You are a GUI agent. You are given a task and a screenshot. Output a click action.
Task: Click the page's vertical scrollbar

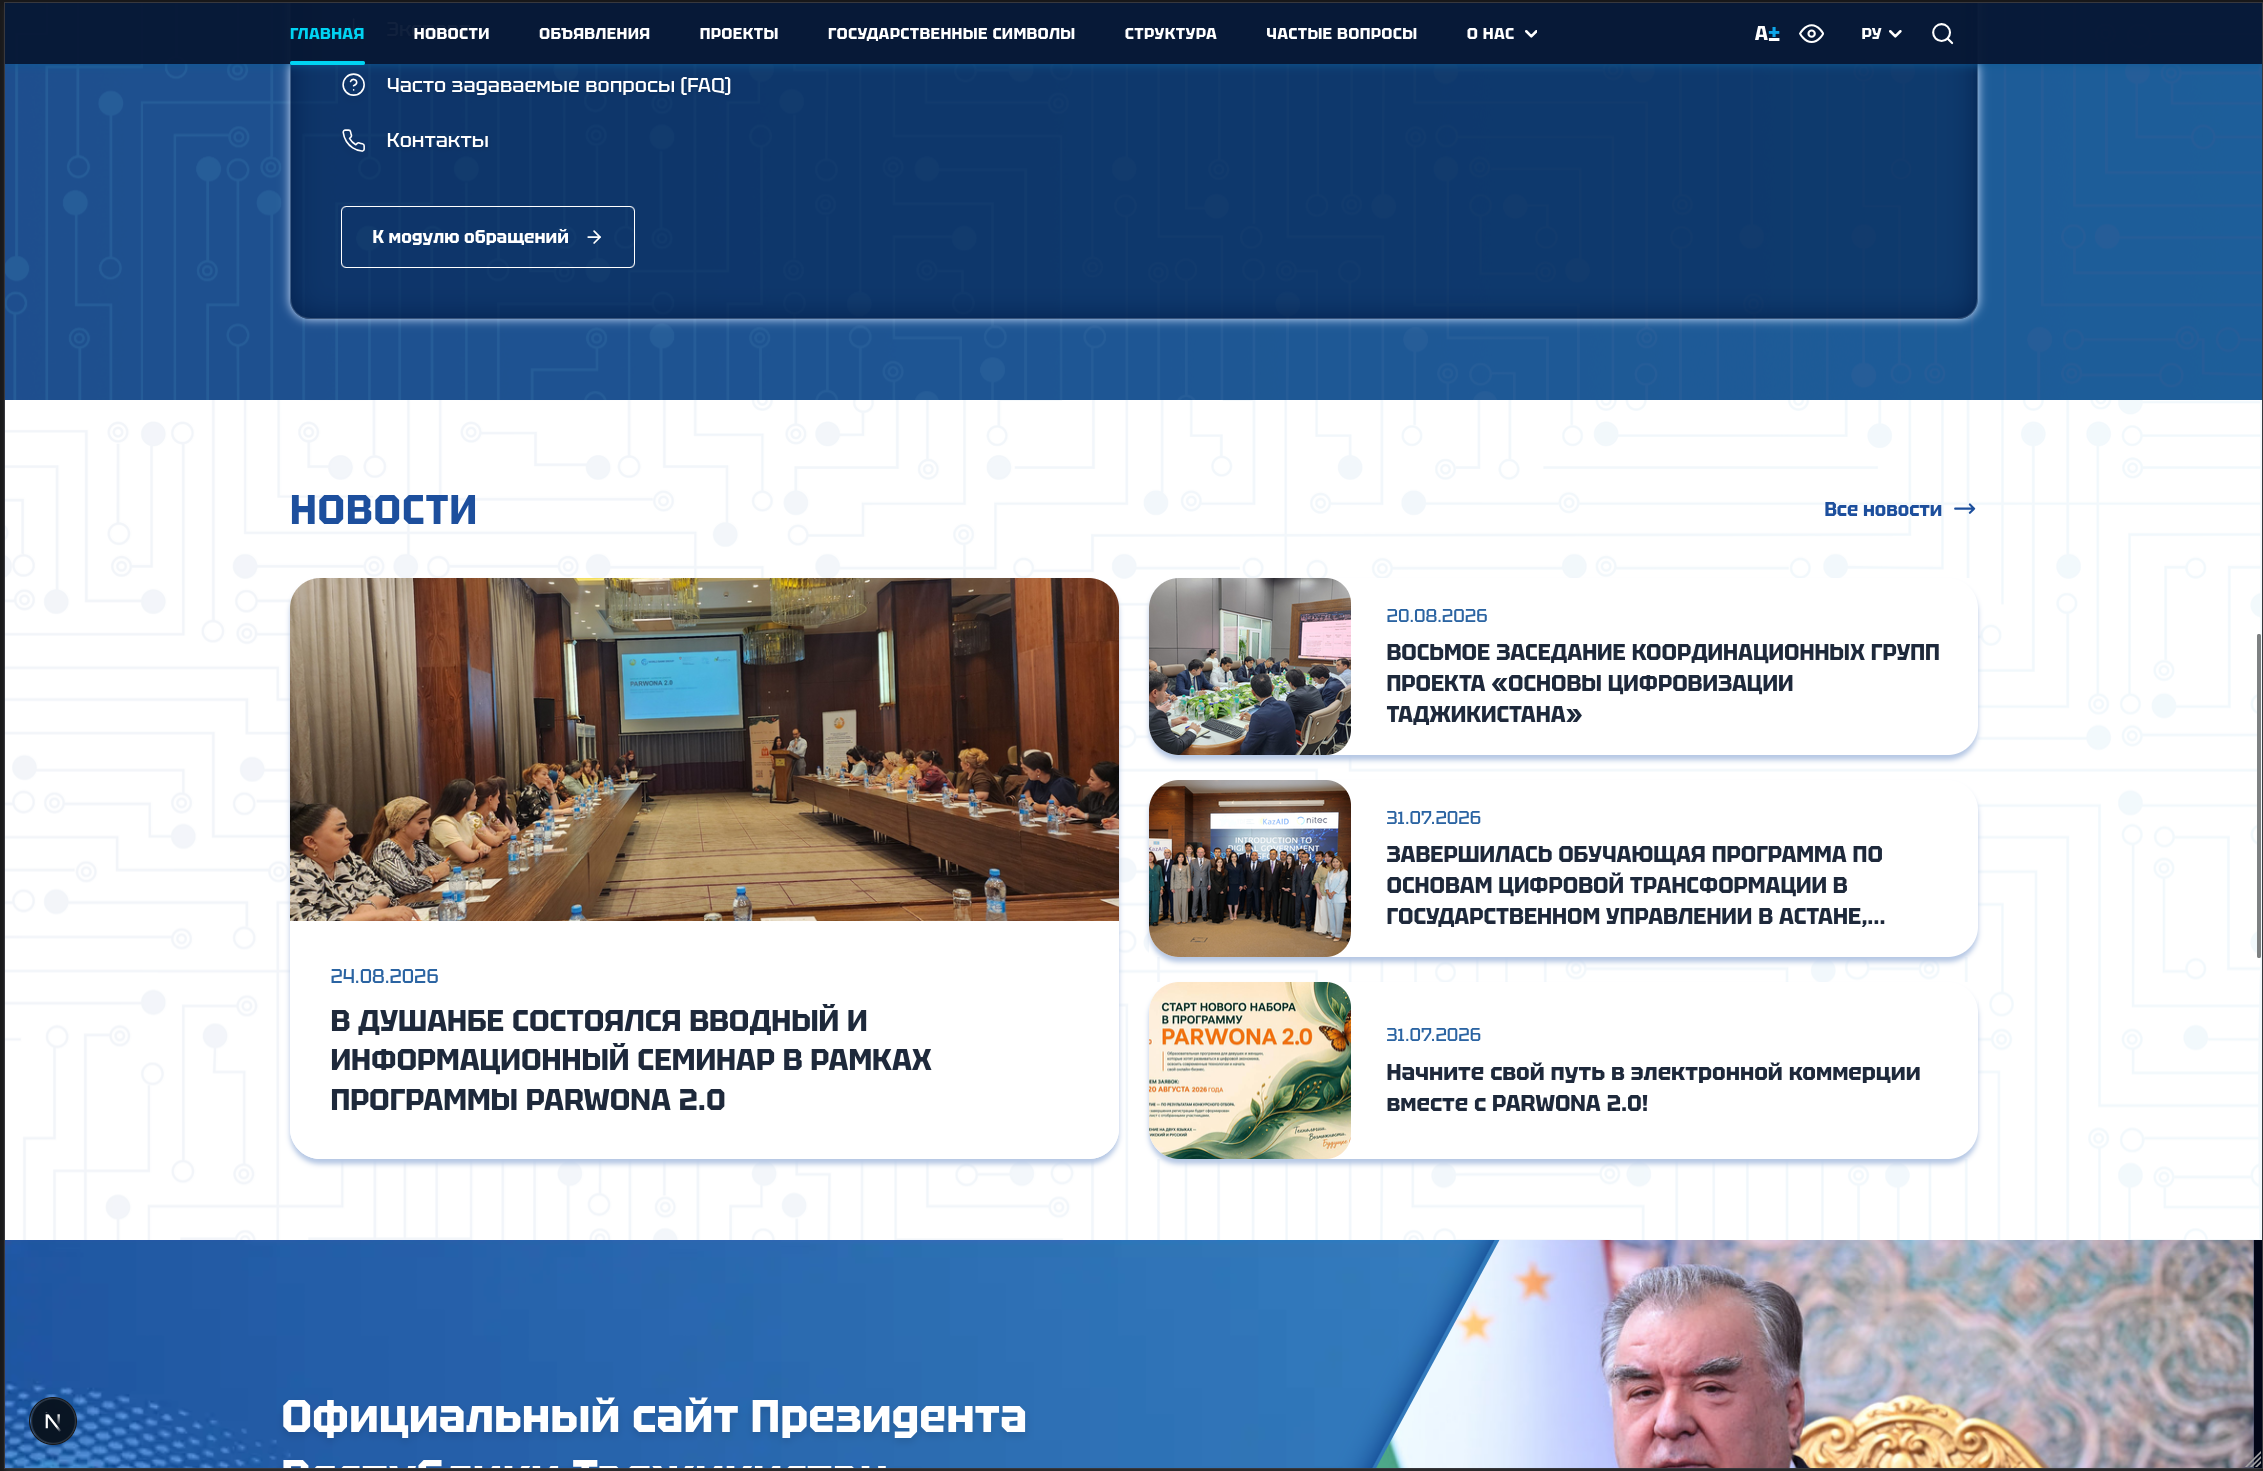pyautogui.click(x=2258, y=795)
